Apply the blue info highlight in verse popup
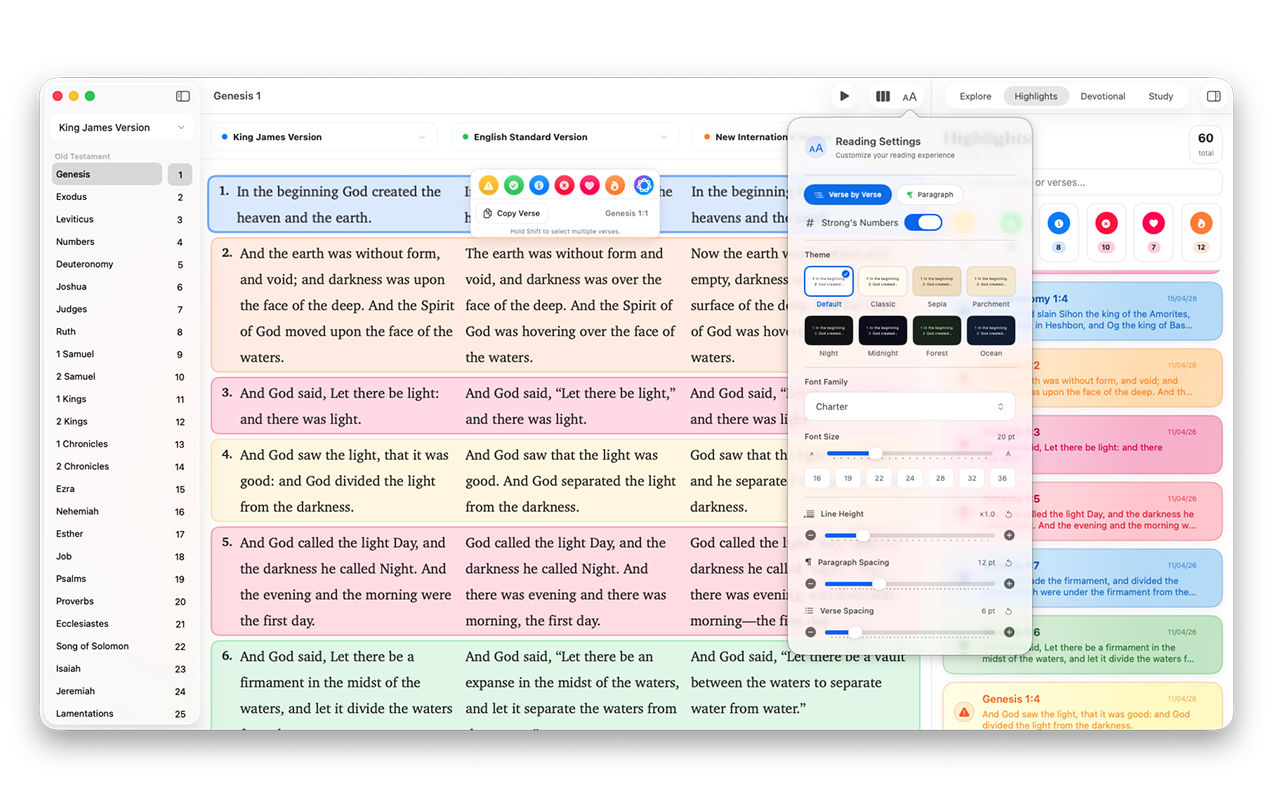1280x800 pixels. tap(539, 185)
